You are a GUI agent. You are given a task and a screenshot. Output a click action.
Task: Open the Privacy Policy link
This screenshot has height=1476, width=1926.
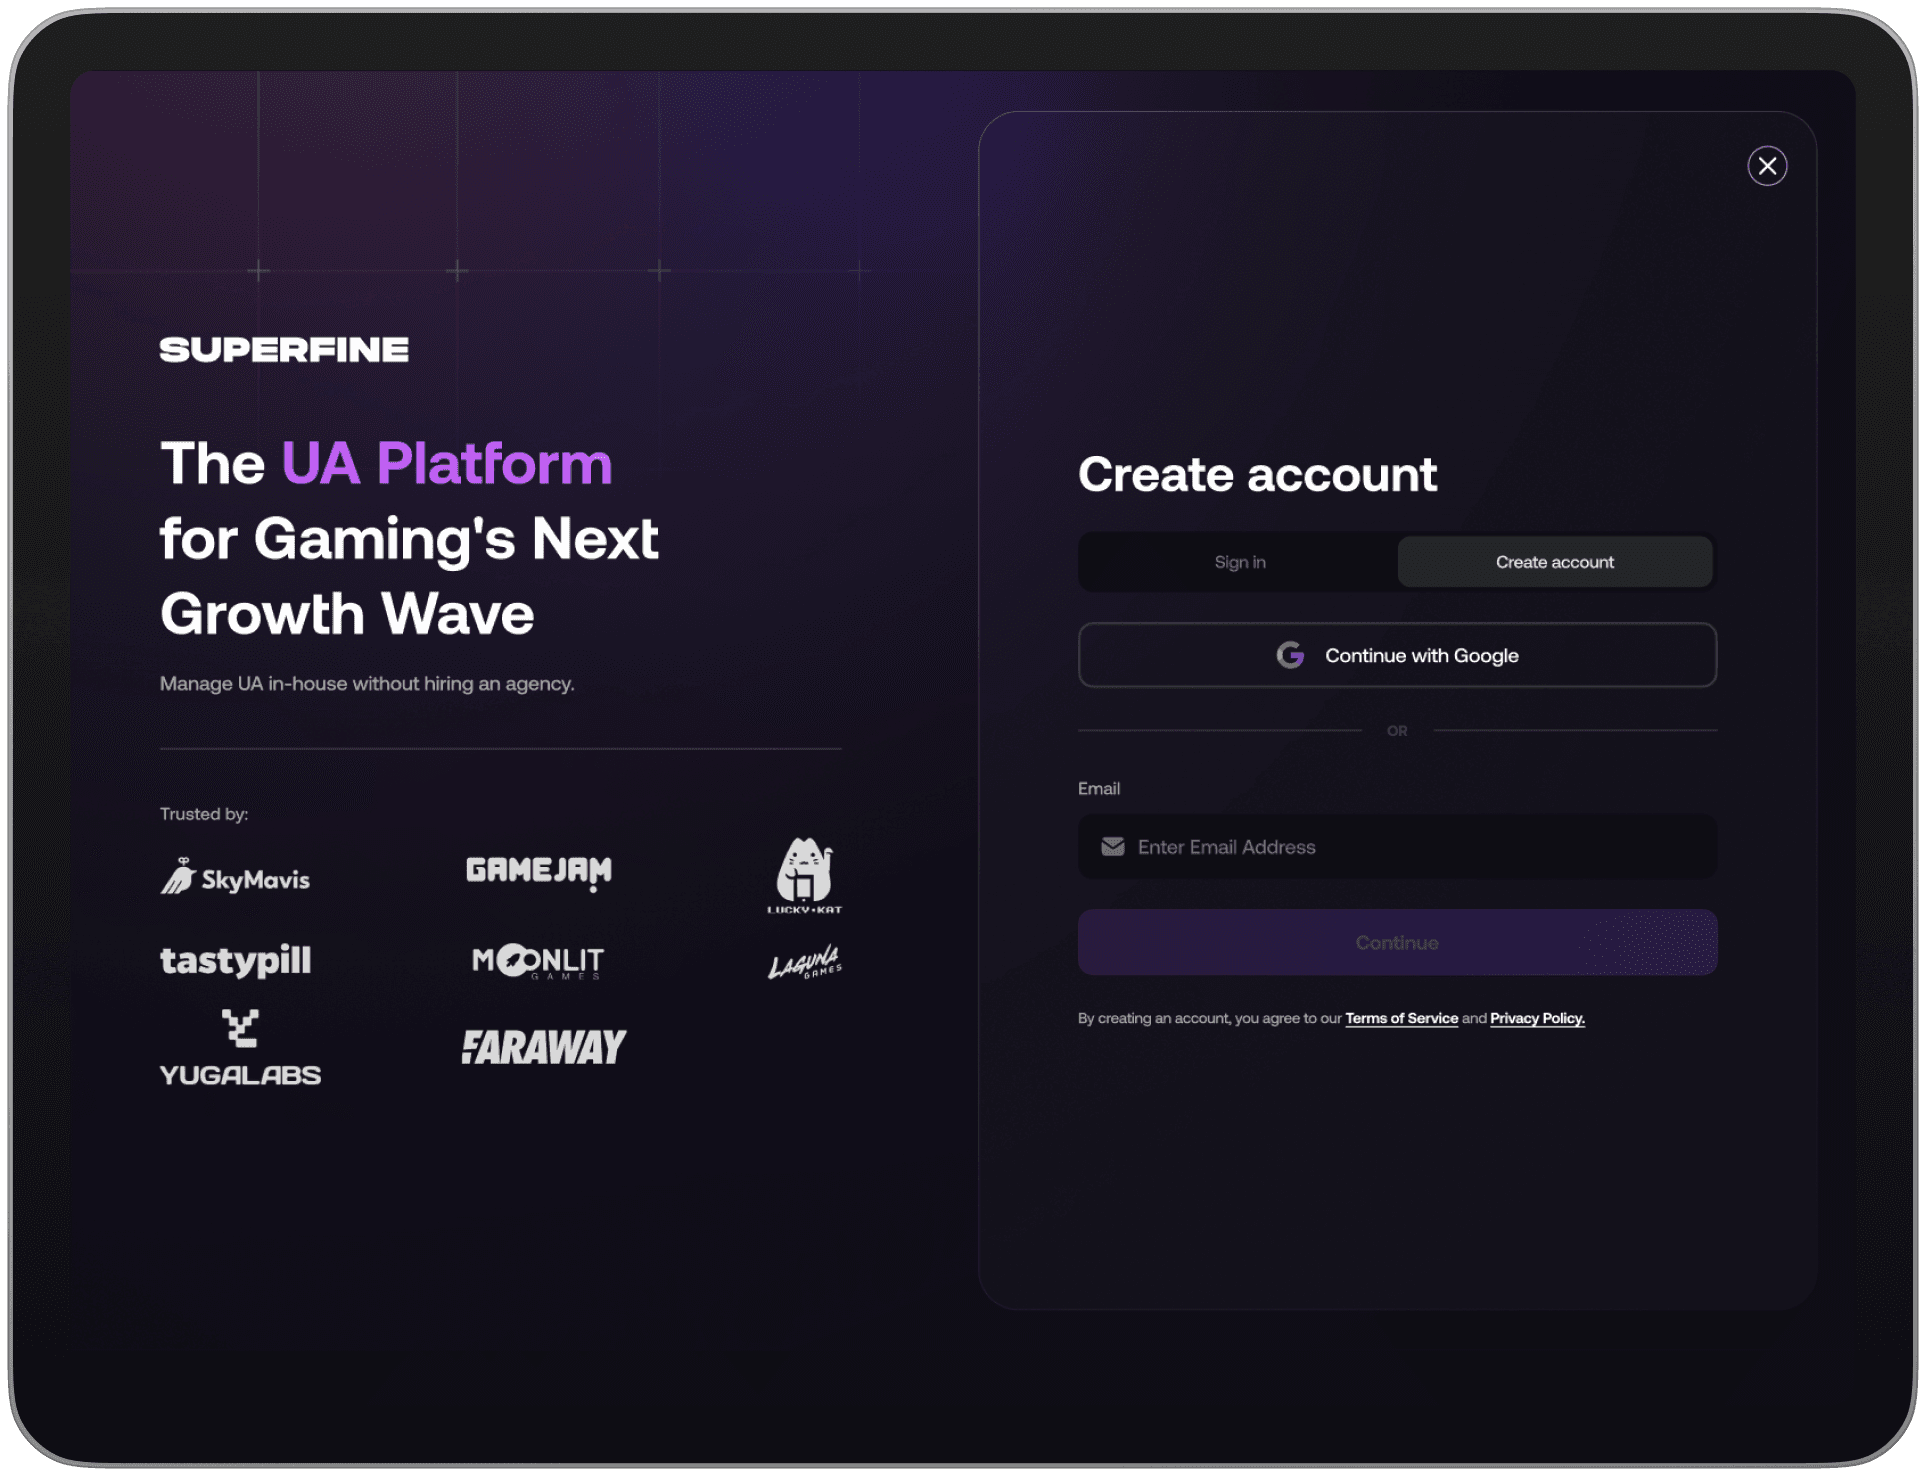tap(1537, 1018)
